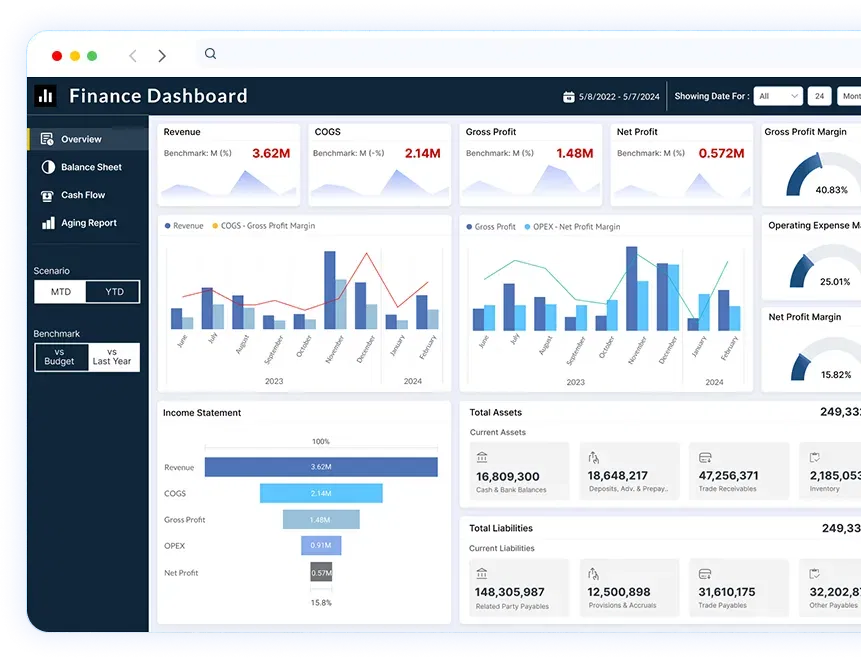Click the 24 date value field
The height and width of the screenshot is (663, 861).
point(819,96)
